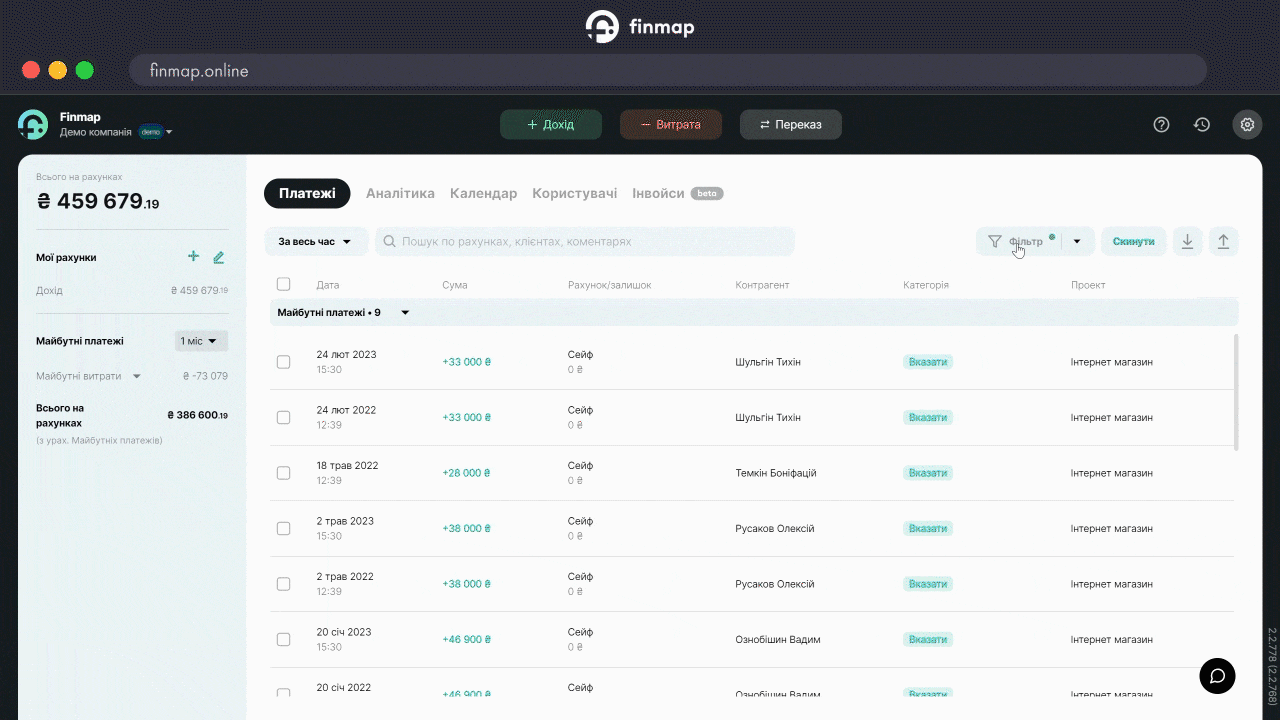Check the 20 січ 2023 payment row
The image size is (1280, 720).
point(283,639)
